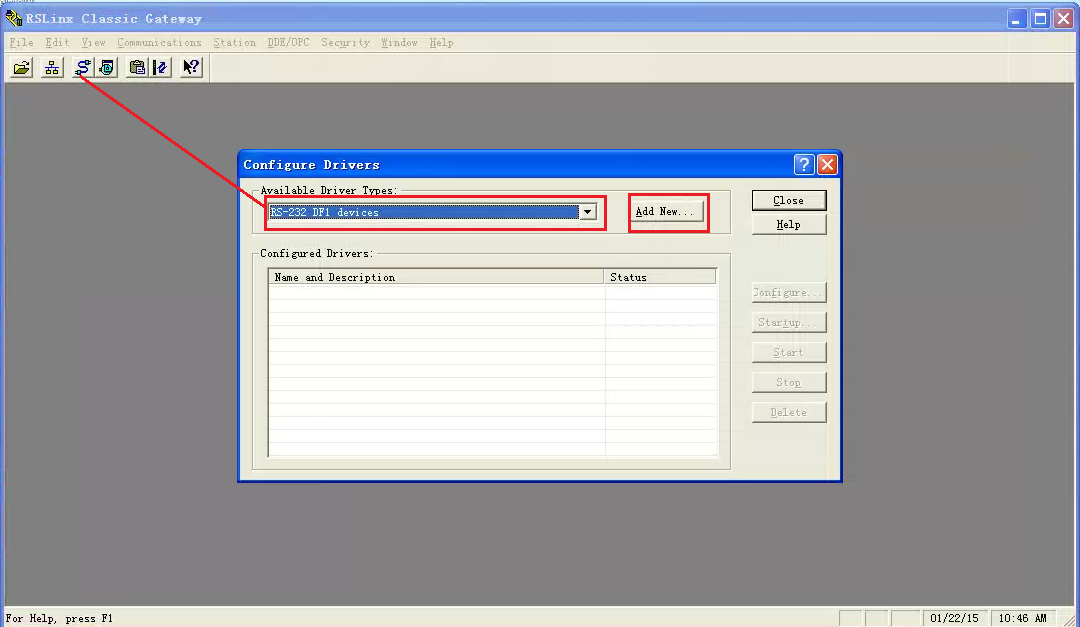The height and width of the screenshot is (627, 1080).
Task: Activate the What's This help pointer icon
Action: click(x=191, y=68)
